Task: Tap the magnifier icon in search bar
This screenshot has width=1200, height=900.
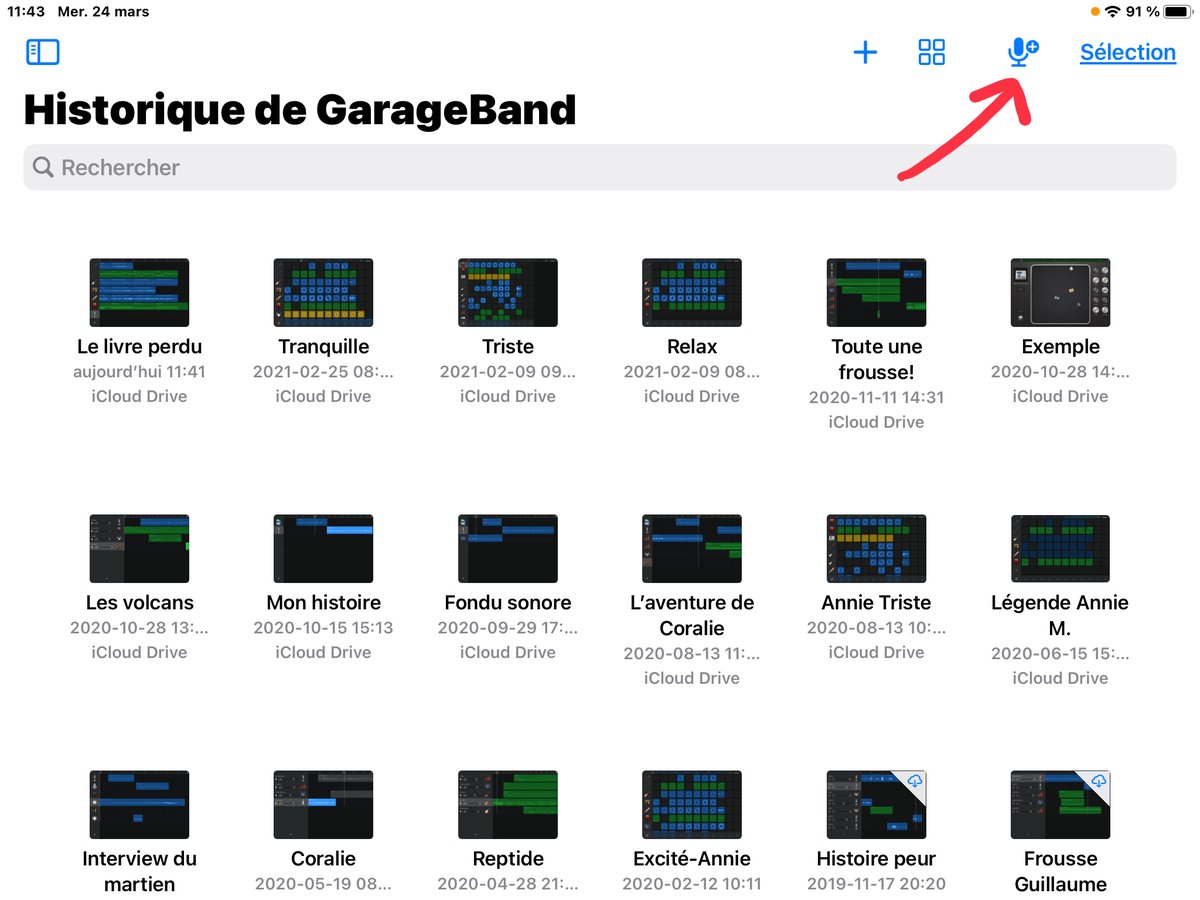Action: click(43, 167)
